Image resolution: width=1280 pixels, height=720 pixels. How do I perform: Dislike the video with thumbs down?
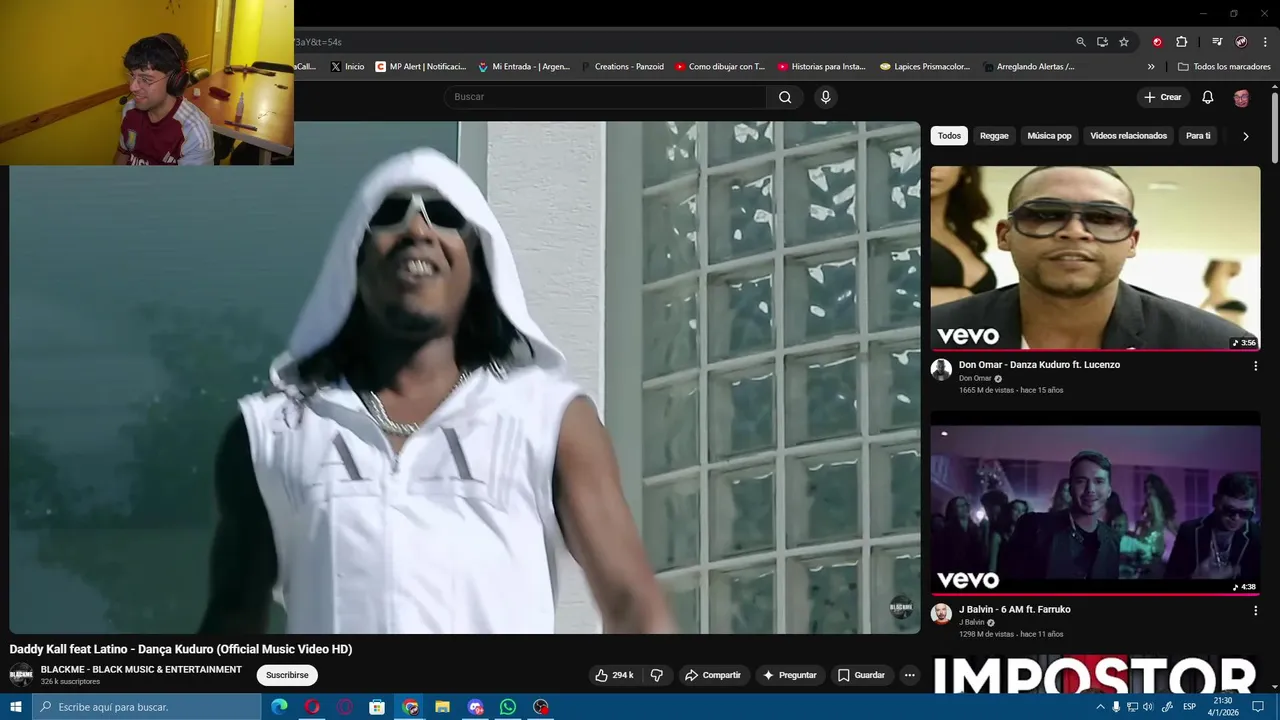[x=657, y=675]
